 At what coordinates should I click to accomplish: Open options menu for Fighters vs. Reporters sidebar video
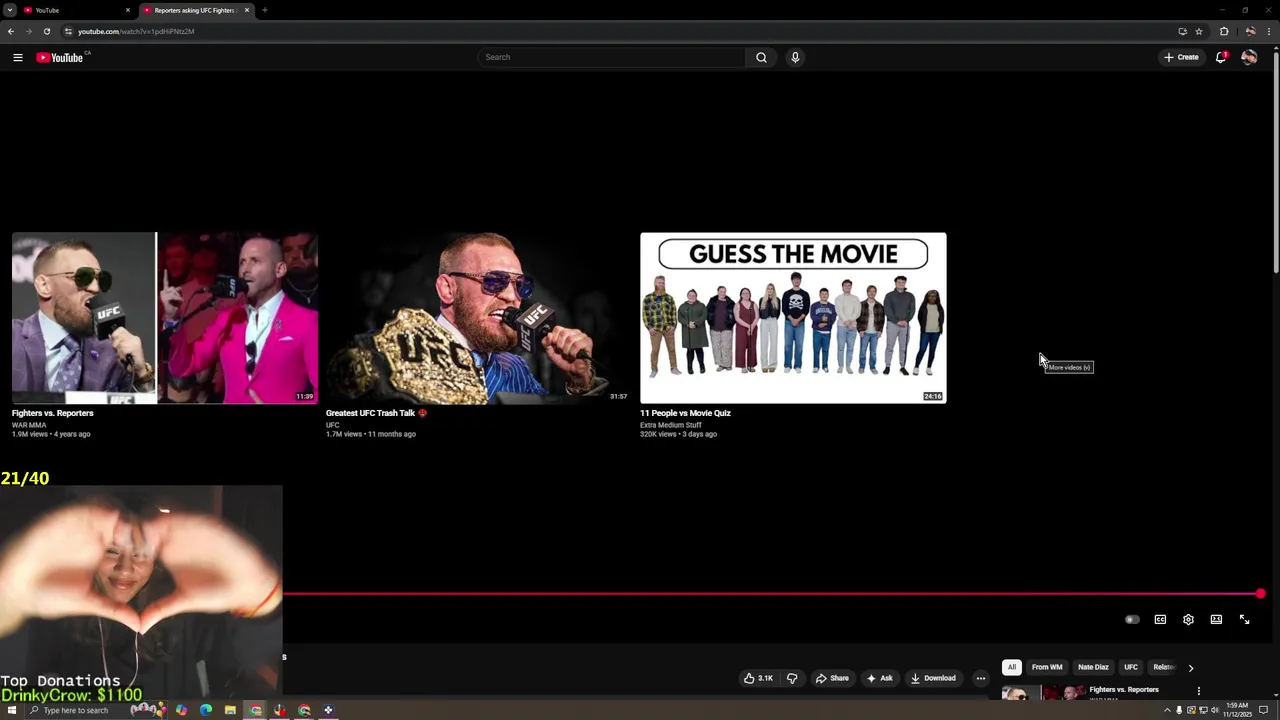tap(1198, 691)
